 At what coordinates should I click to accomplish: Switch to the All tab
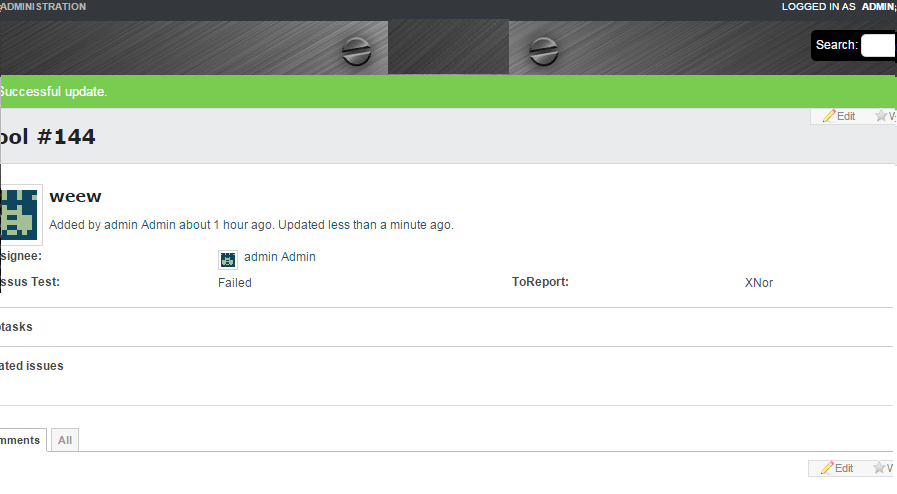click(65, 440)
